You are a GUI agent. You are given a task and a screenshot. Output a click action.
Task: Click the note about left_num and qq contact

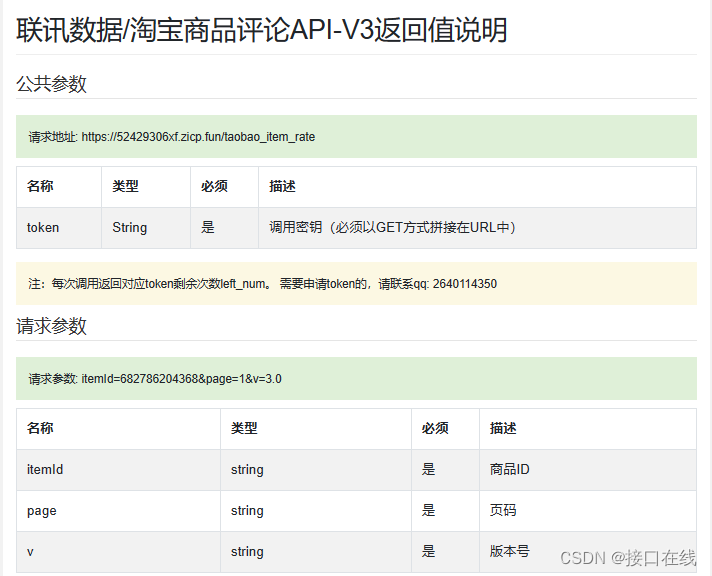(x=356, y=283)
